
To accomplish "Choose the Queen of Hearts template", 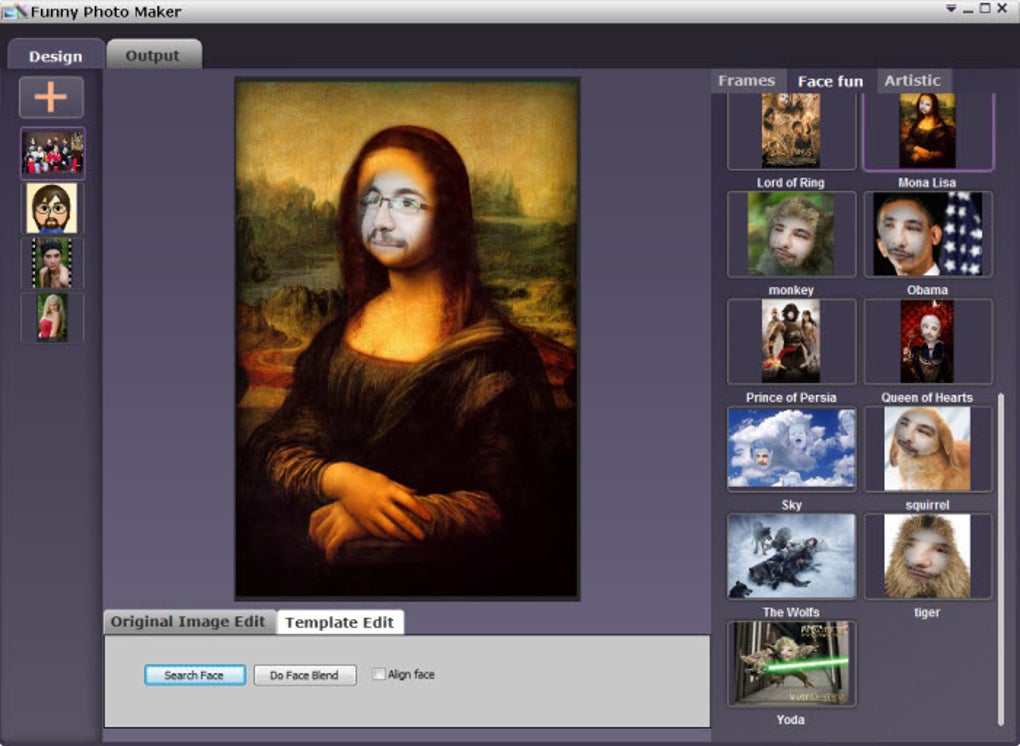I will pyautogui.click(x=928, y=341).
